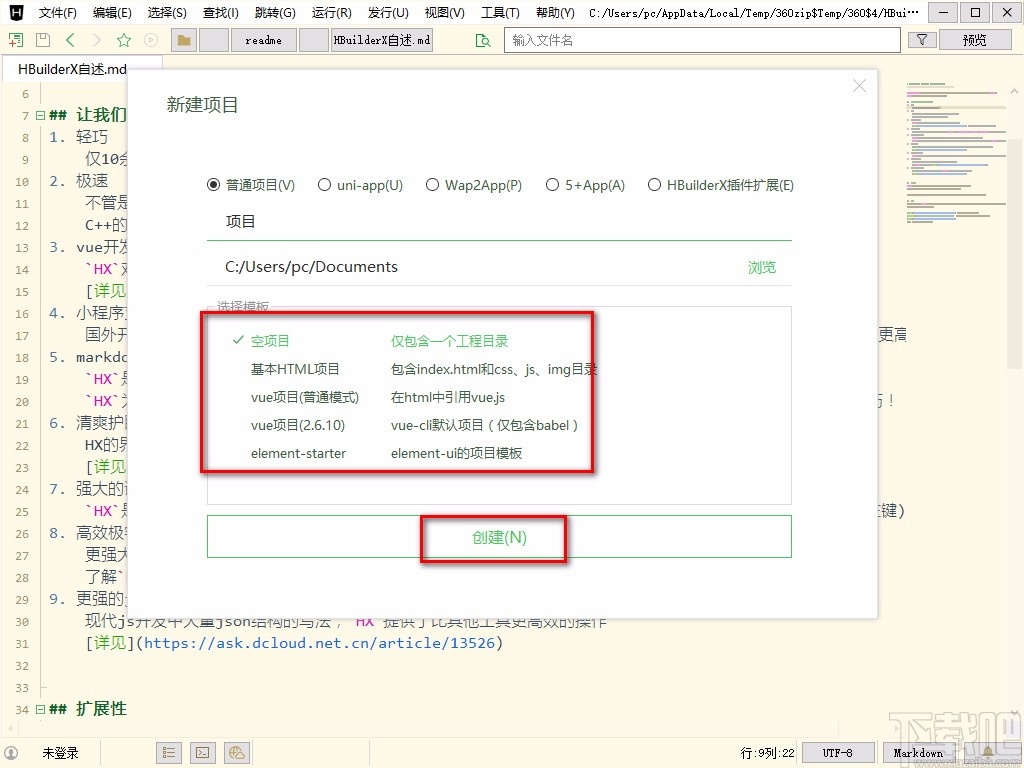Viewport: 1024px width, 768px height.
Task: Open the 查找(I) menu
Action: coord(221,12)
